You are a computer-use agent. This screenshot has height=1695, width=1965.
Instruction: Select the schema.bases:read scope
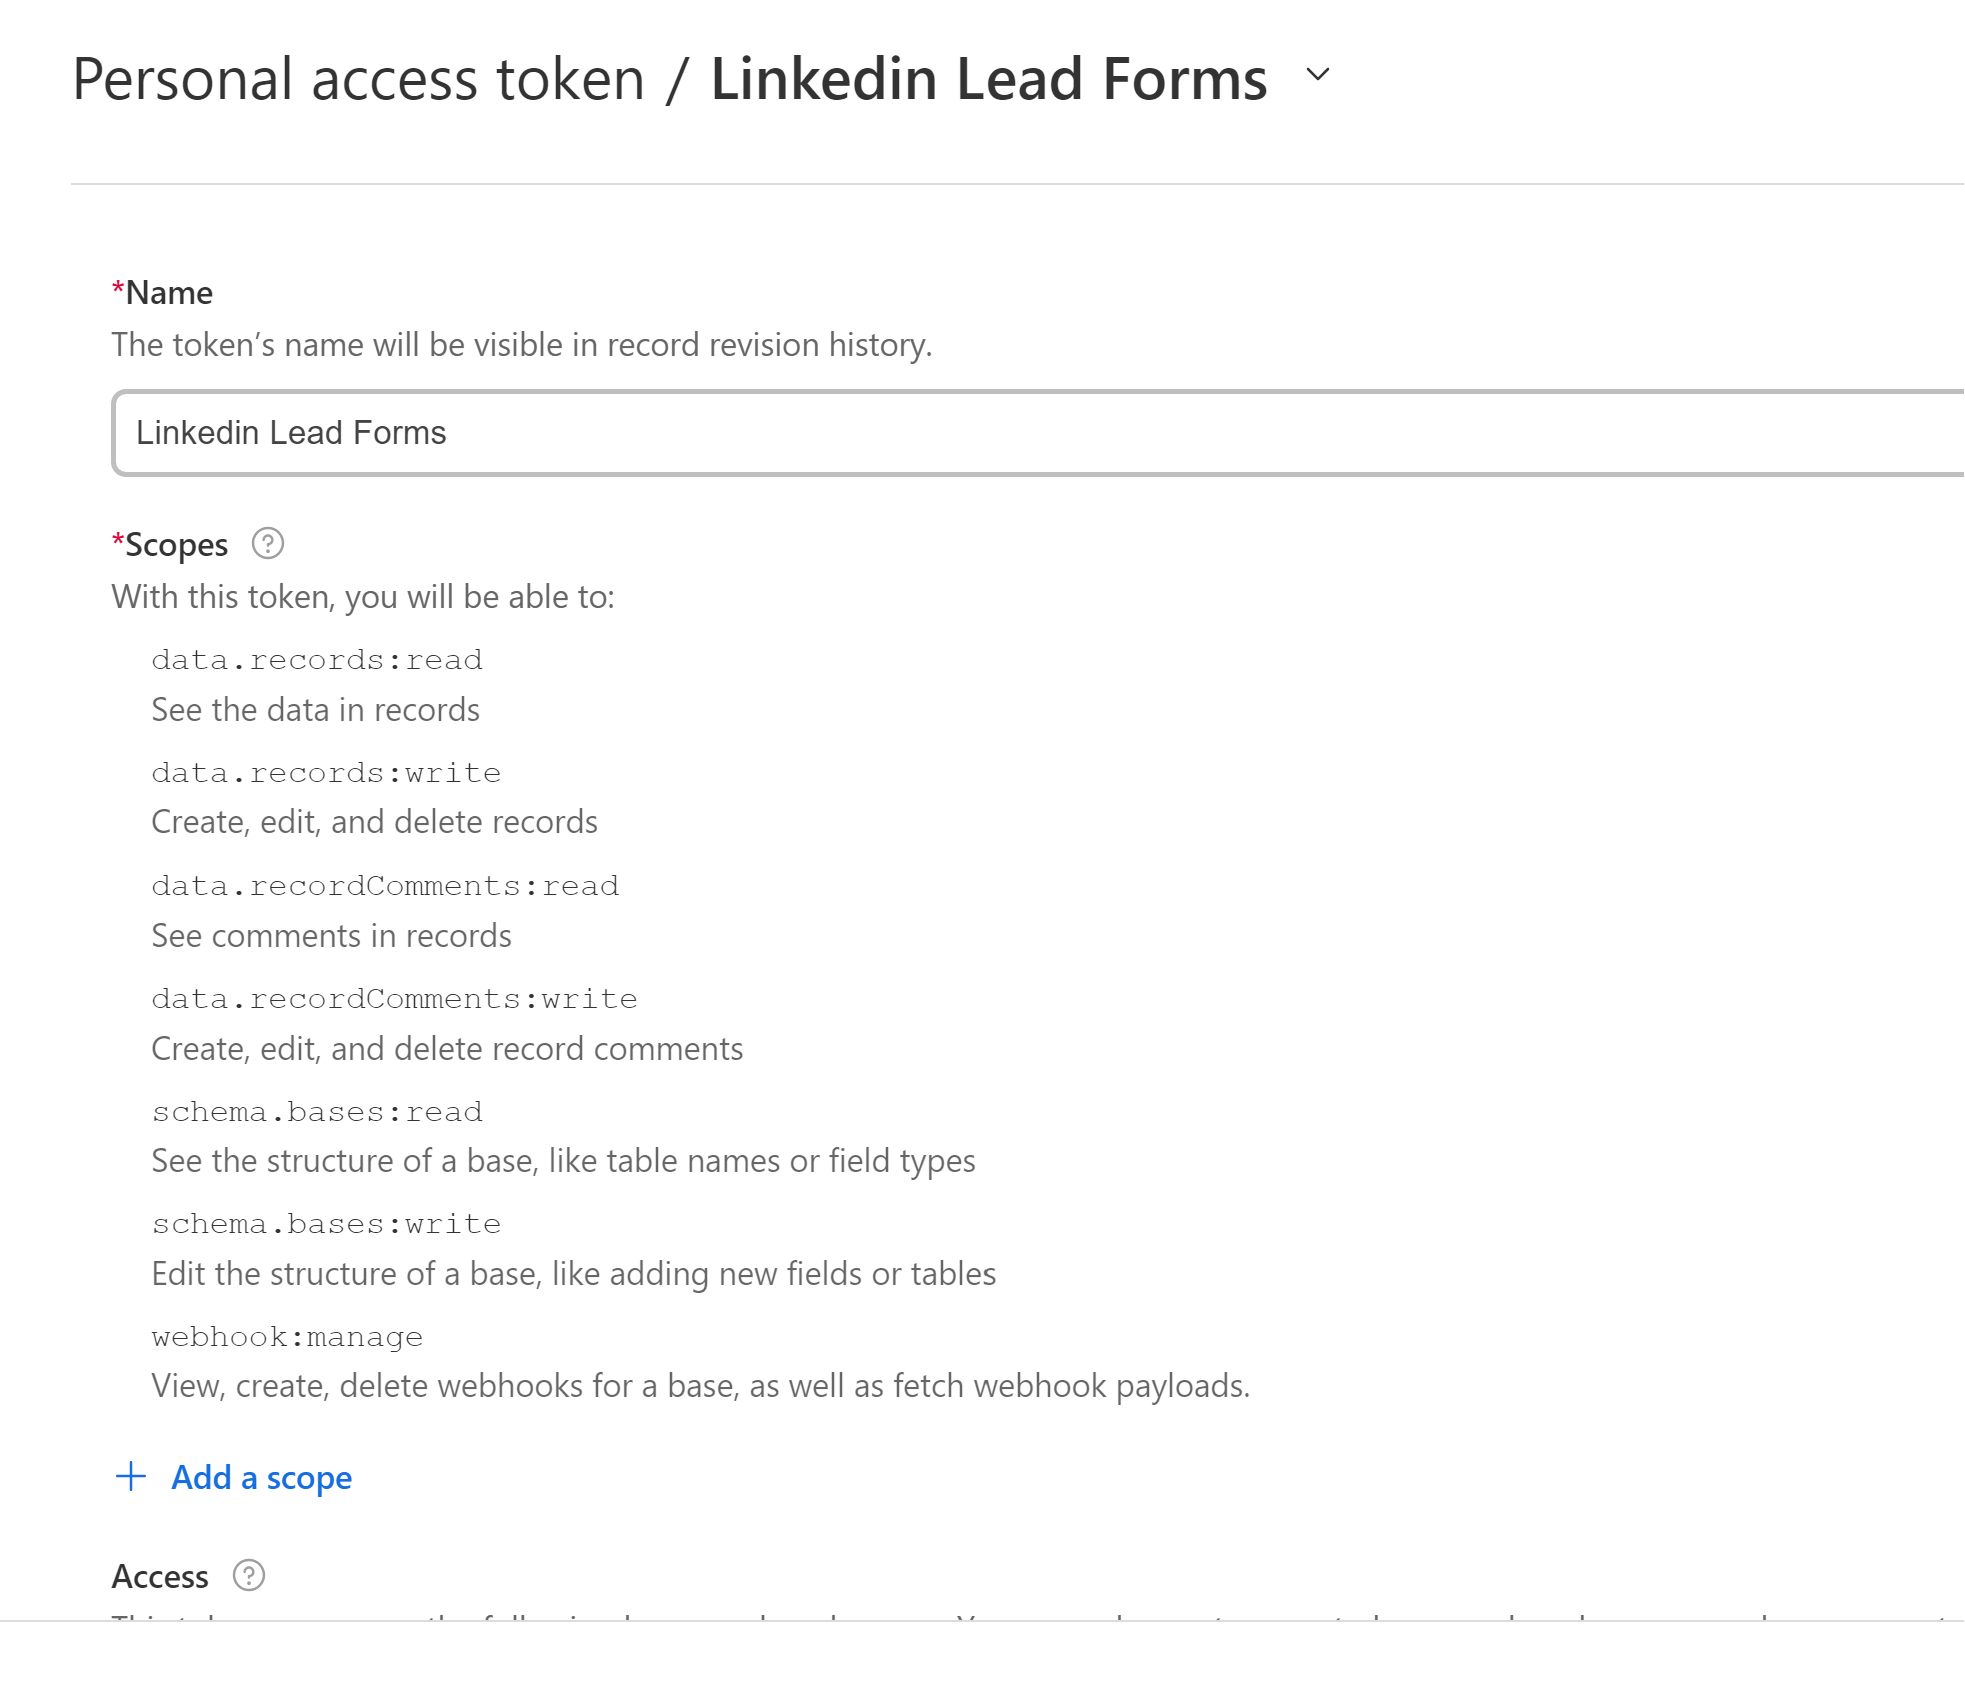[x=317, y=1112]
